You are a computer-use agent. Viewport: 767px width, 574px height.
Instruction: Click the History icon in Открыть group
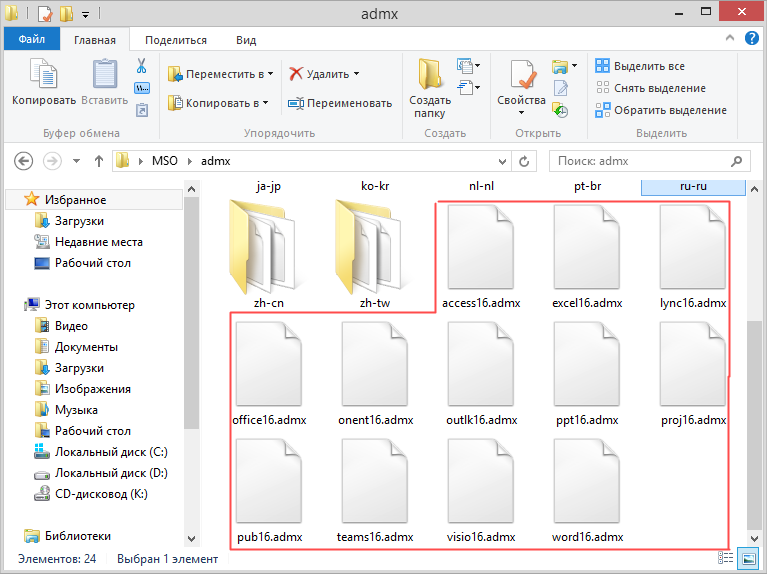560,110
